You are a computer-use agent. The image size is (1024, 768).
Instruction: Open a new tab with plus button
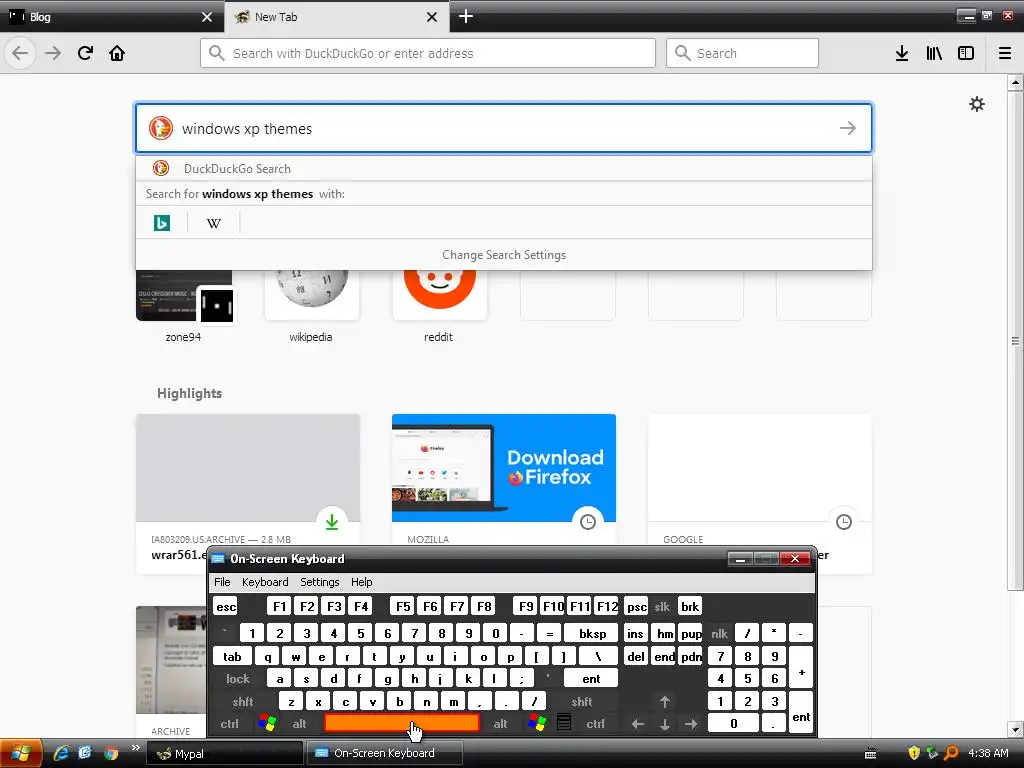(466, 16)
